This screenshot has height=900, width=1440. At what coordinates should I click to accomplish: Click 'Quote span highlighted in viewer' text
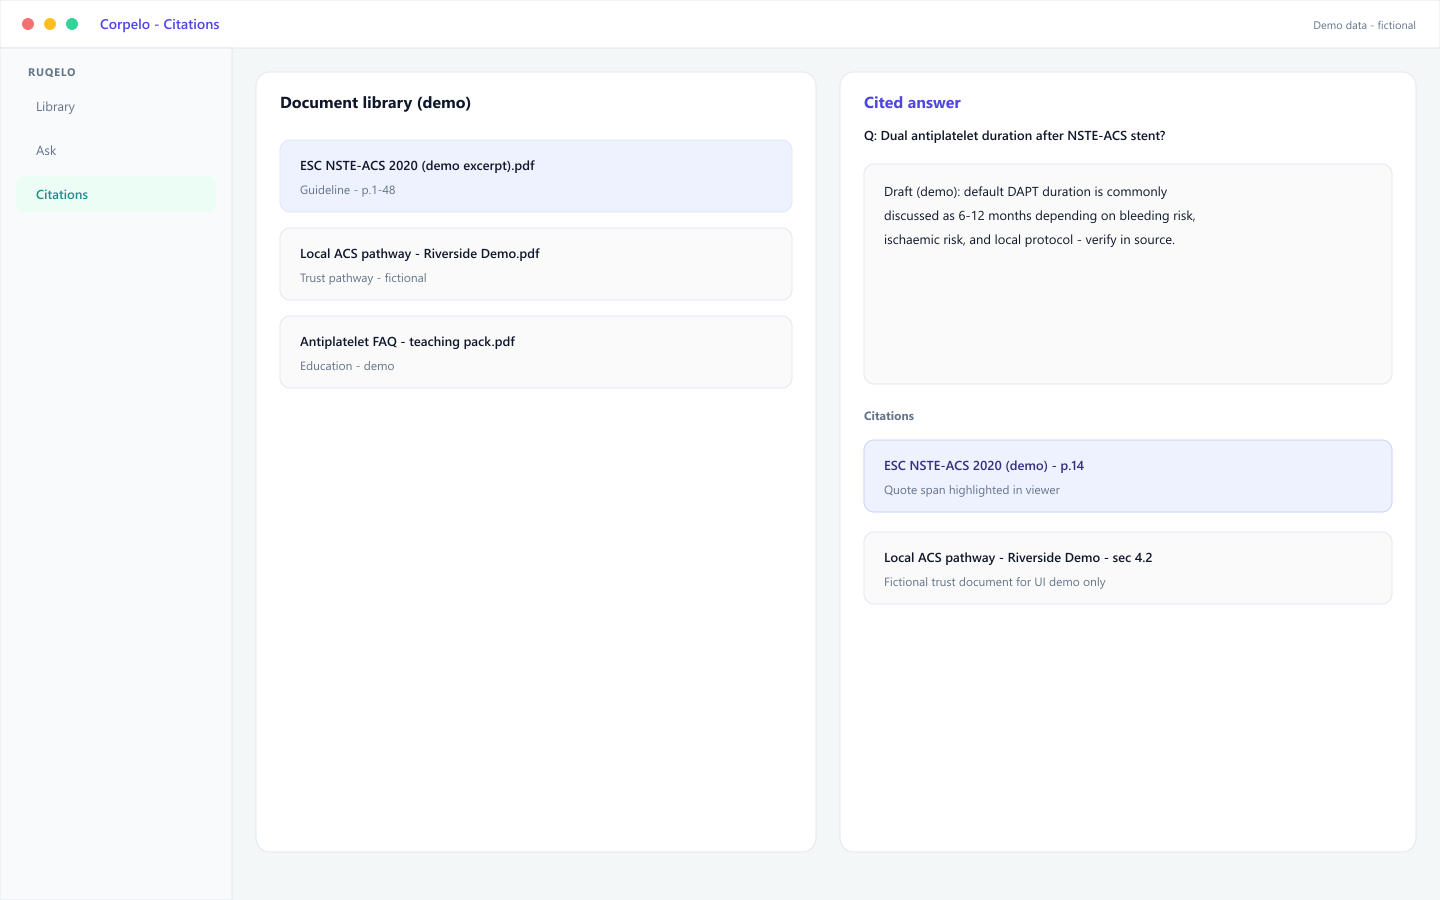(972, 490)
